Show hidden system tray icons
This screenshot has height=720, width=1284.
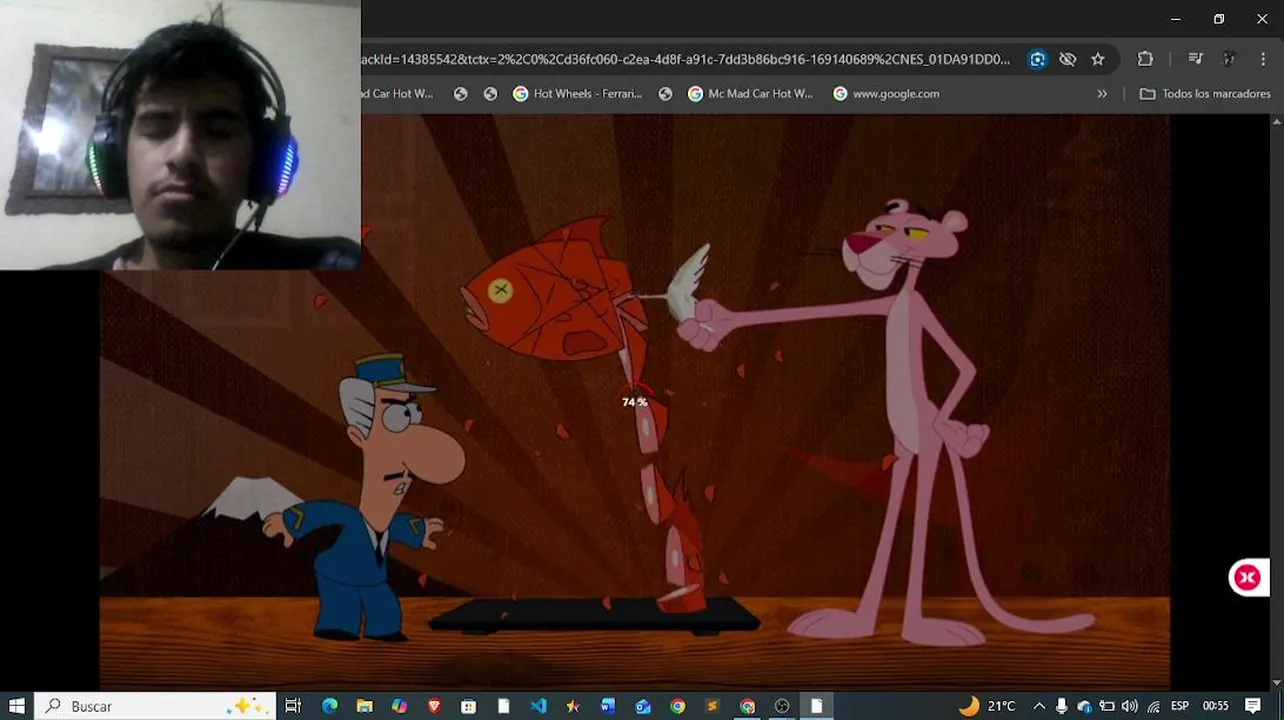tap(1039, 706)
